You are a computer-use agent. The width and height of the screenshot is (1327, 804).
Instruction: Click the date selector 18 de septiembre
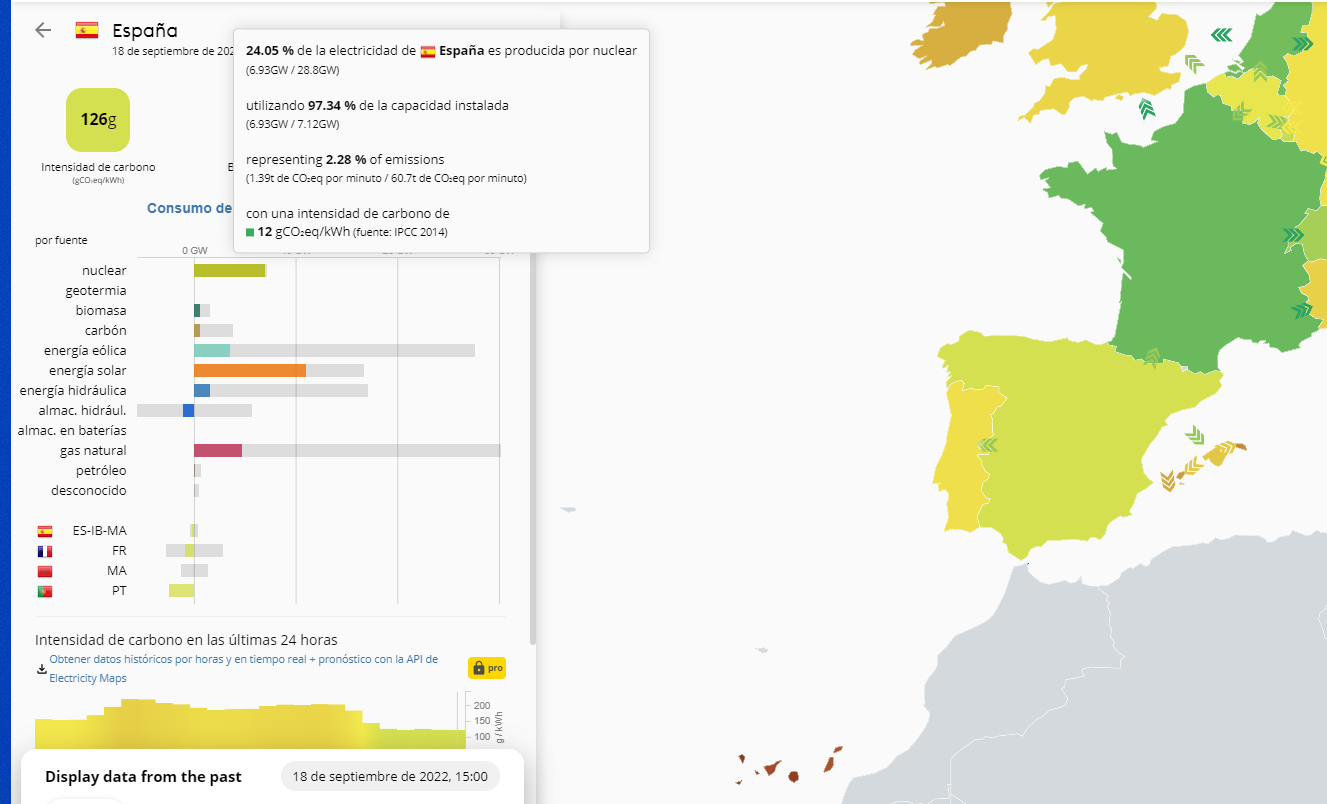[x=389, y=776]
